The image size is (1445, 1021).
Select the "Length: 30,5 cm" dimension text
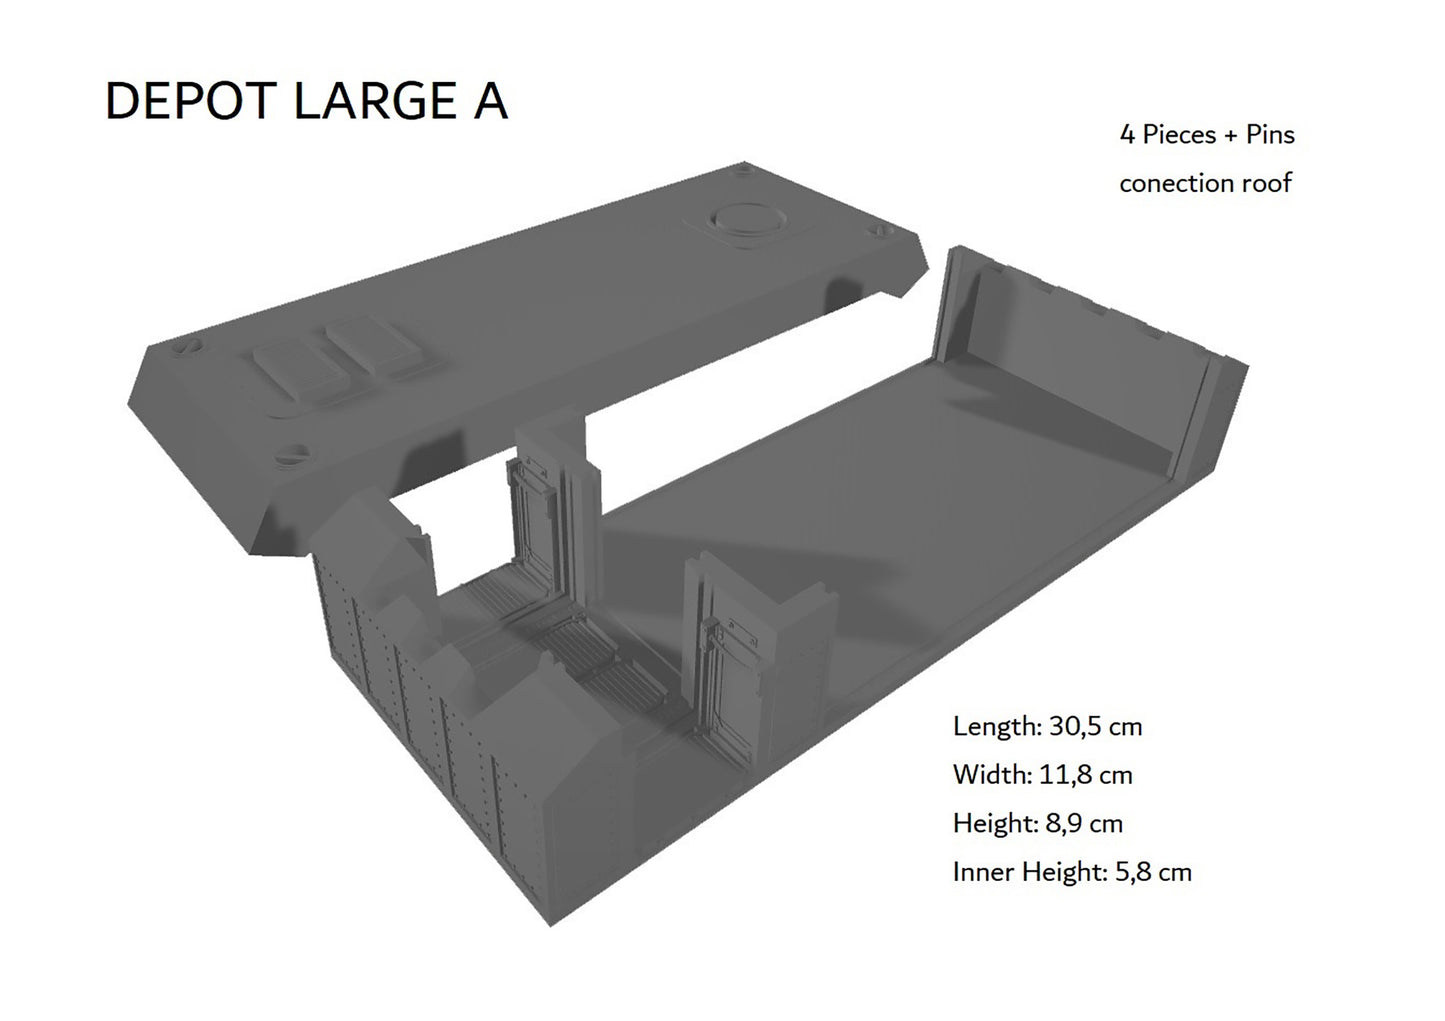[1047, 726]
